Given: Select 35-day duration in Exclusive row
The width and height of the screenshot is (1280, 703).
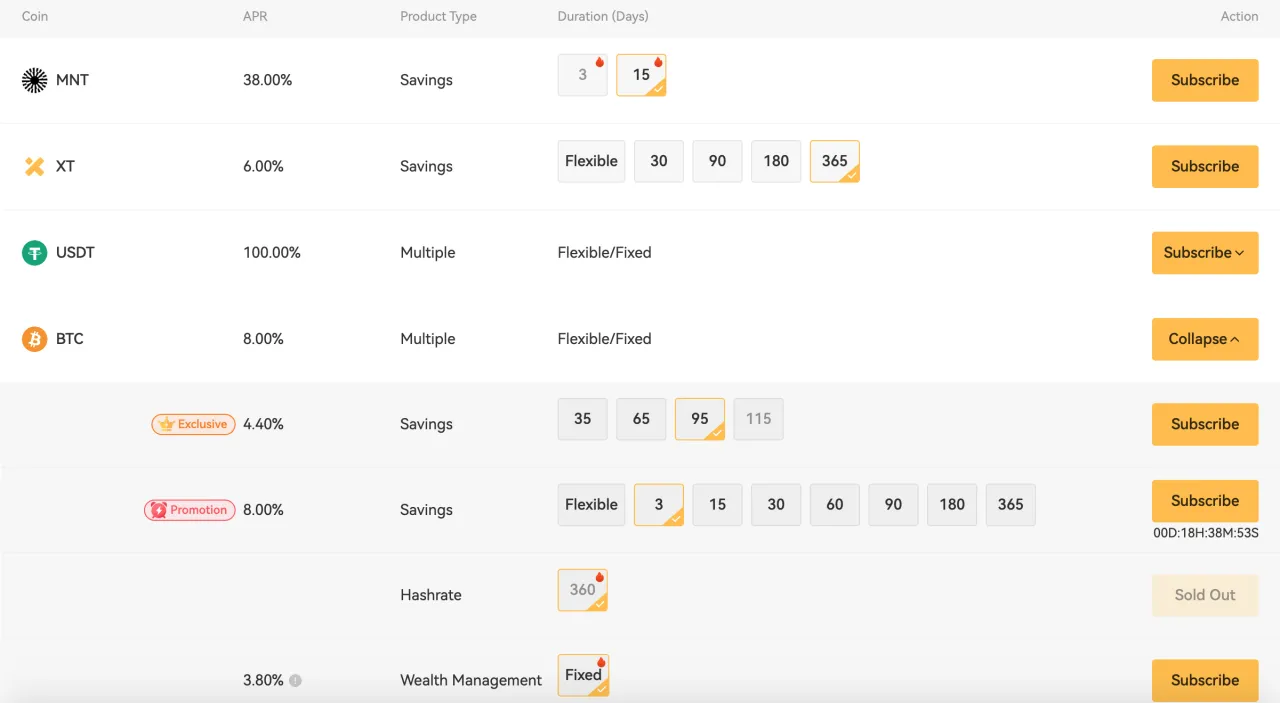Looking at the screenshot, I should click(583, 419).
